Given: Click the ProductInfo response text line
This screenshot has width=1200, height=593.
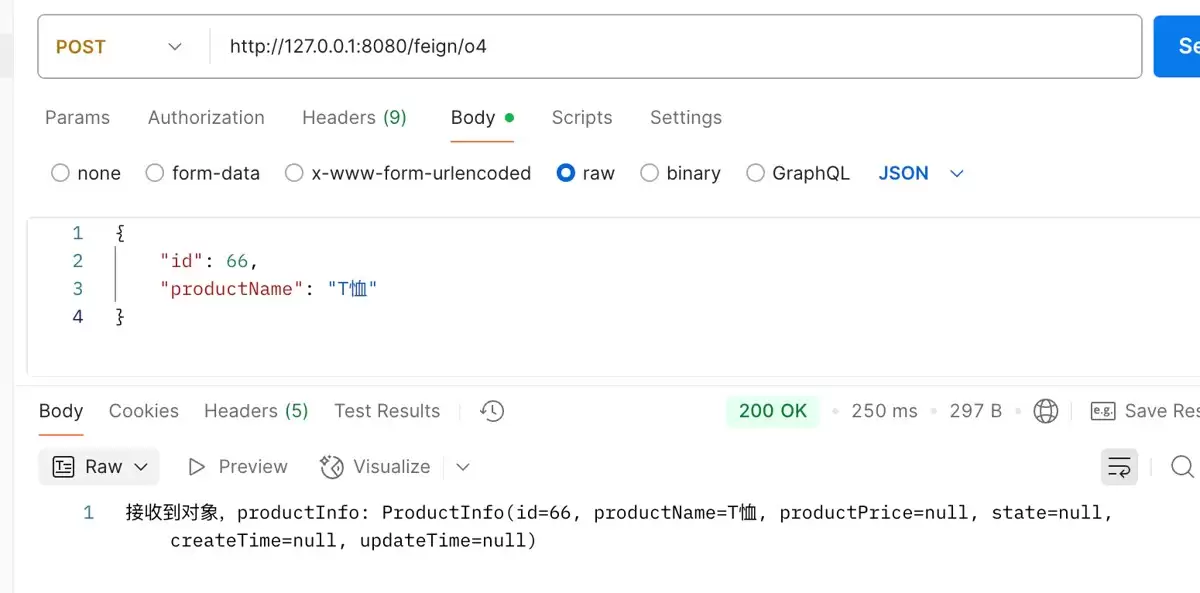Looking at the screenshot, I should (x=619, y=513).
